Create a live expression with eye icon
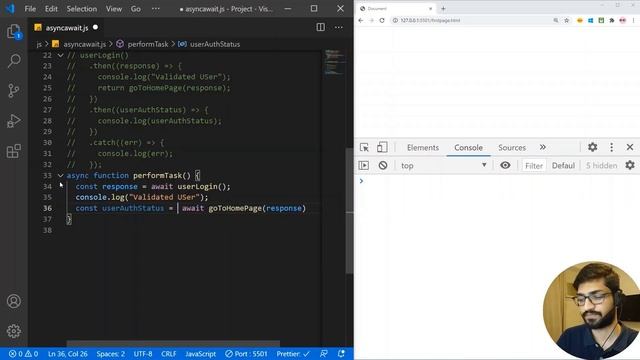The height and width of the screenshot is (360, 640). [x=505, y=165]
